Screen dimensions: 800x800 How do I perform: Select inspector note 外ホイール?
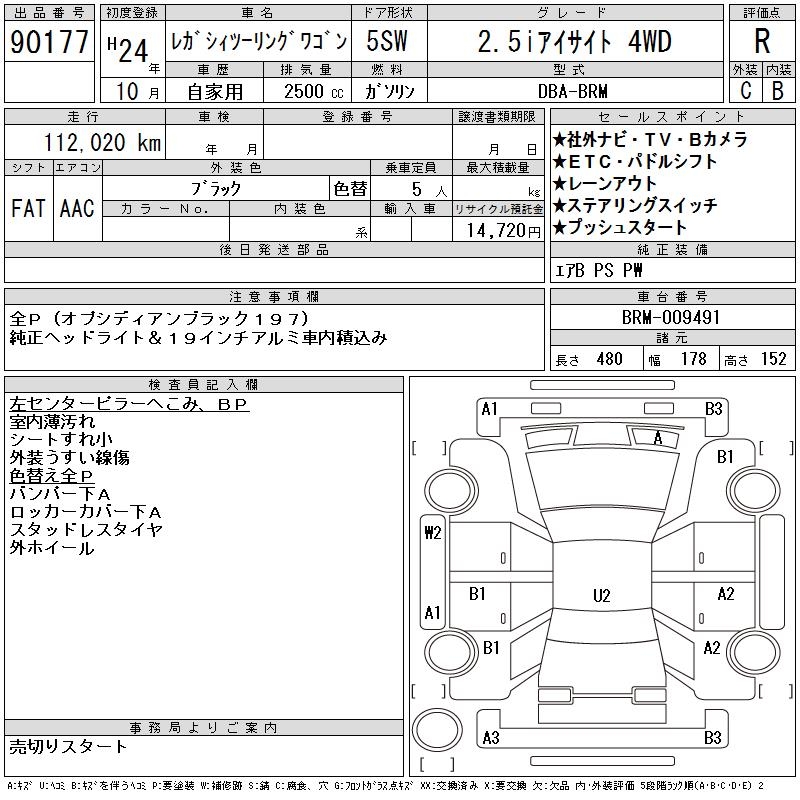click(x=52, y=548)
